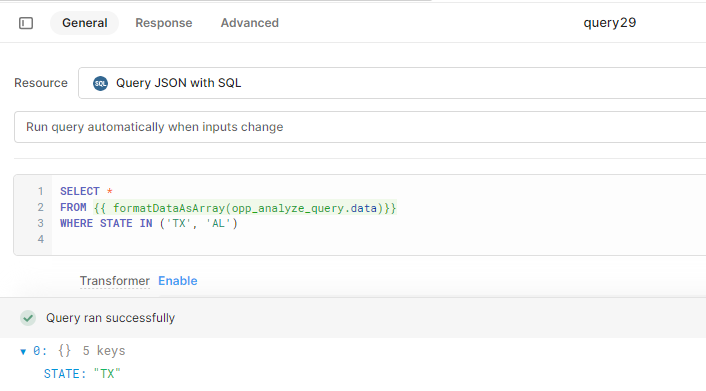Rename the query29 title
The width and height of the screenshot is (706, 391).
coord(610,23)
